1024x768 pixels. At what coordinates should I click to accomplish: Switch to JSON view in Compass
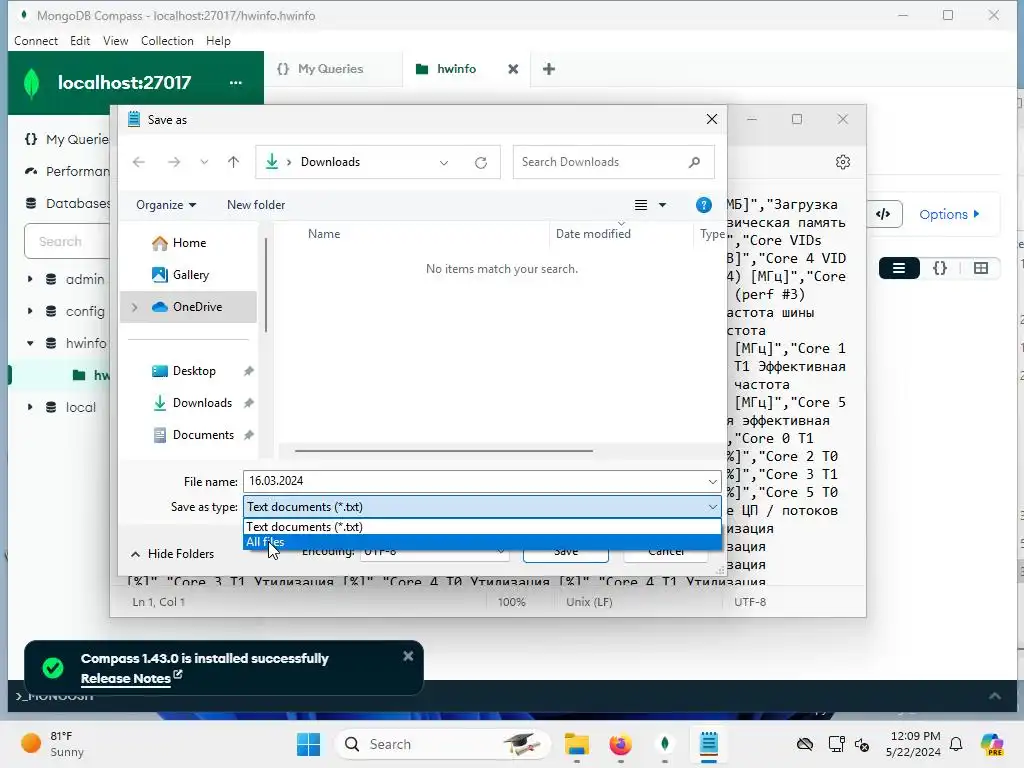[x=940, y=268]
